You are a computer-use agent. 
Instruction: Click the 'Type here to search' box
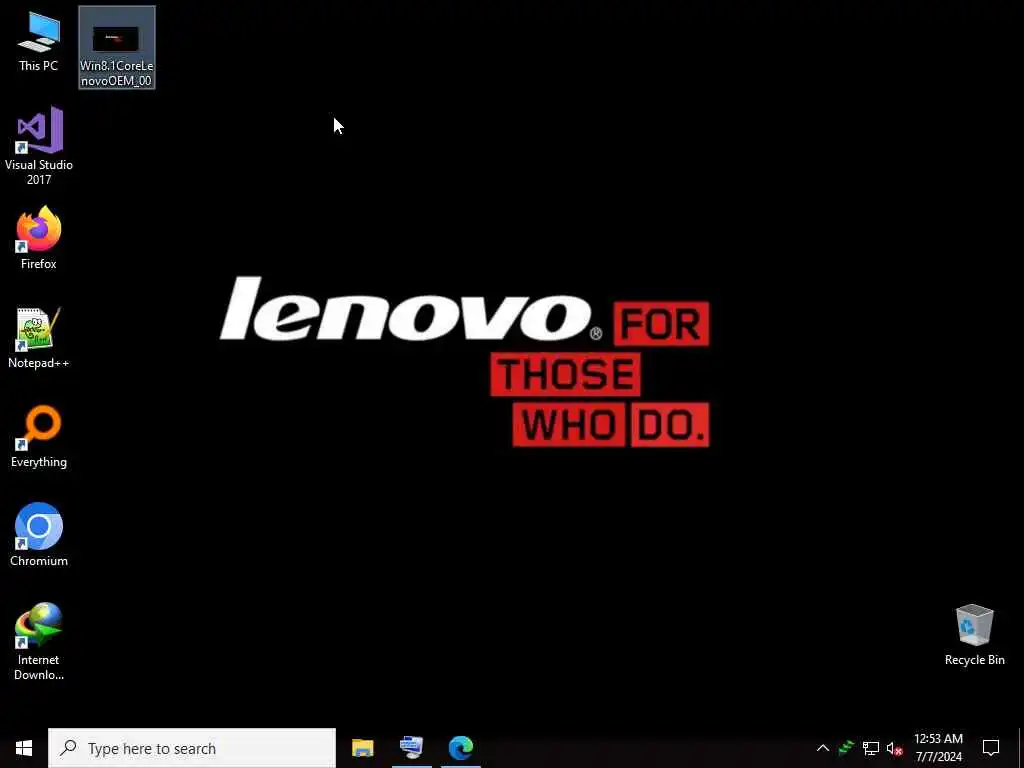pyautogui.click(x=192, y=748)
